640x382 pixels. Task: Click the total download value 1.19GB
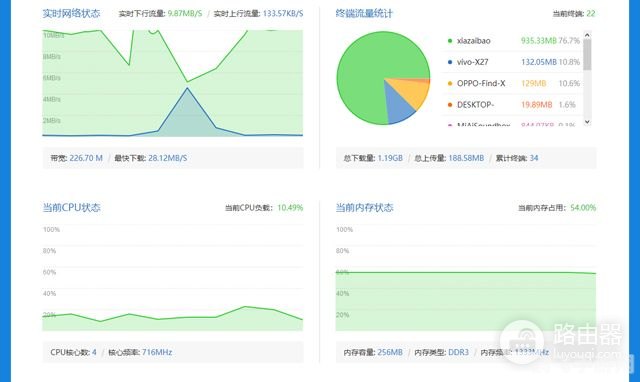(x=390, y=158)
